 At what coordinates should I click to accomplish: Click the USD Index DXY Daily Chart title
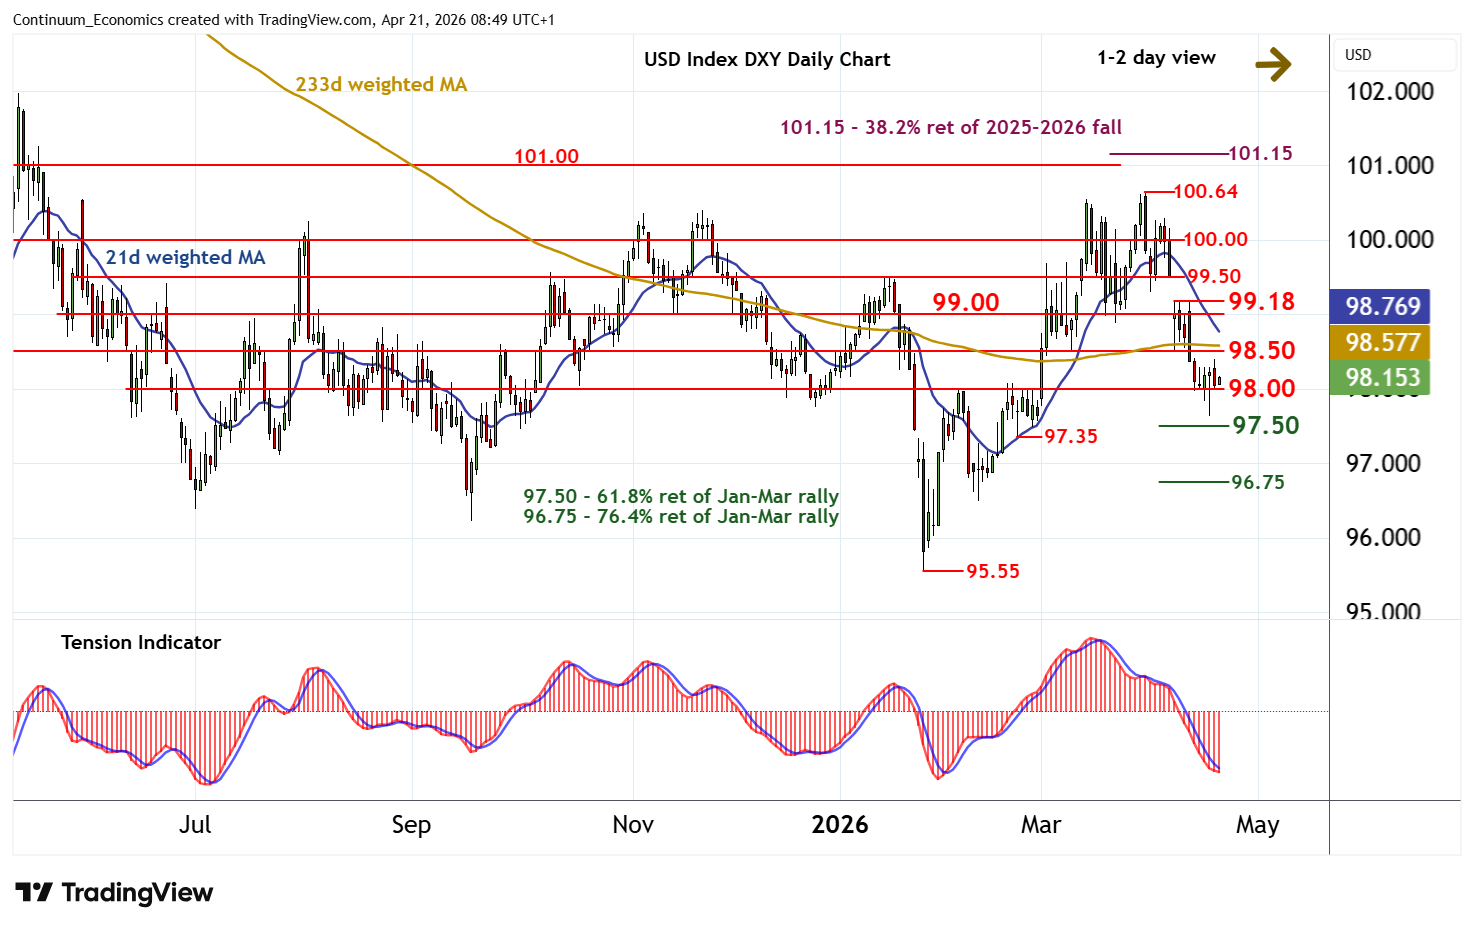(x=766, y=59)
